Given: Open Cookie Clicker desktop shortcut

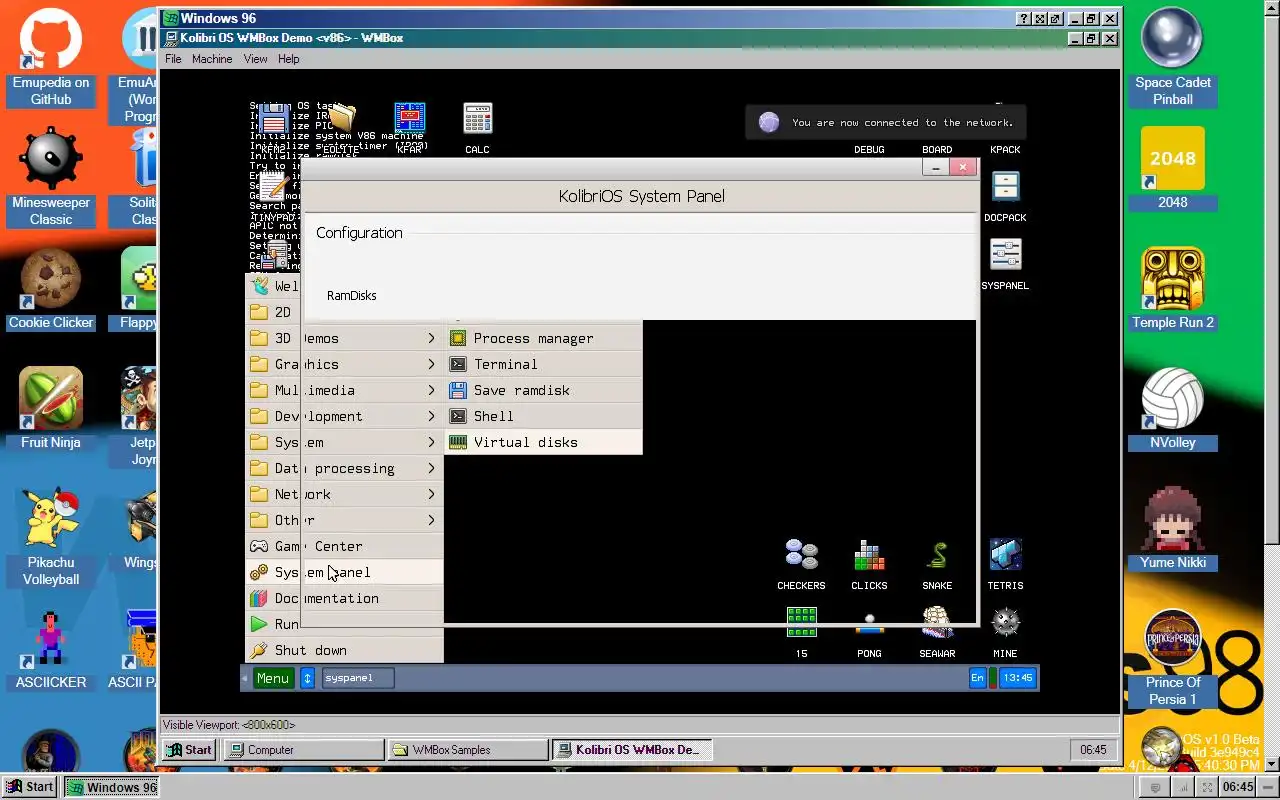Looking at the screenshot, I should pyautogui.click(x=51, y=290).
